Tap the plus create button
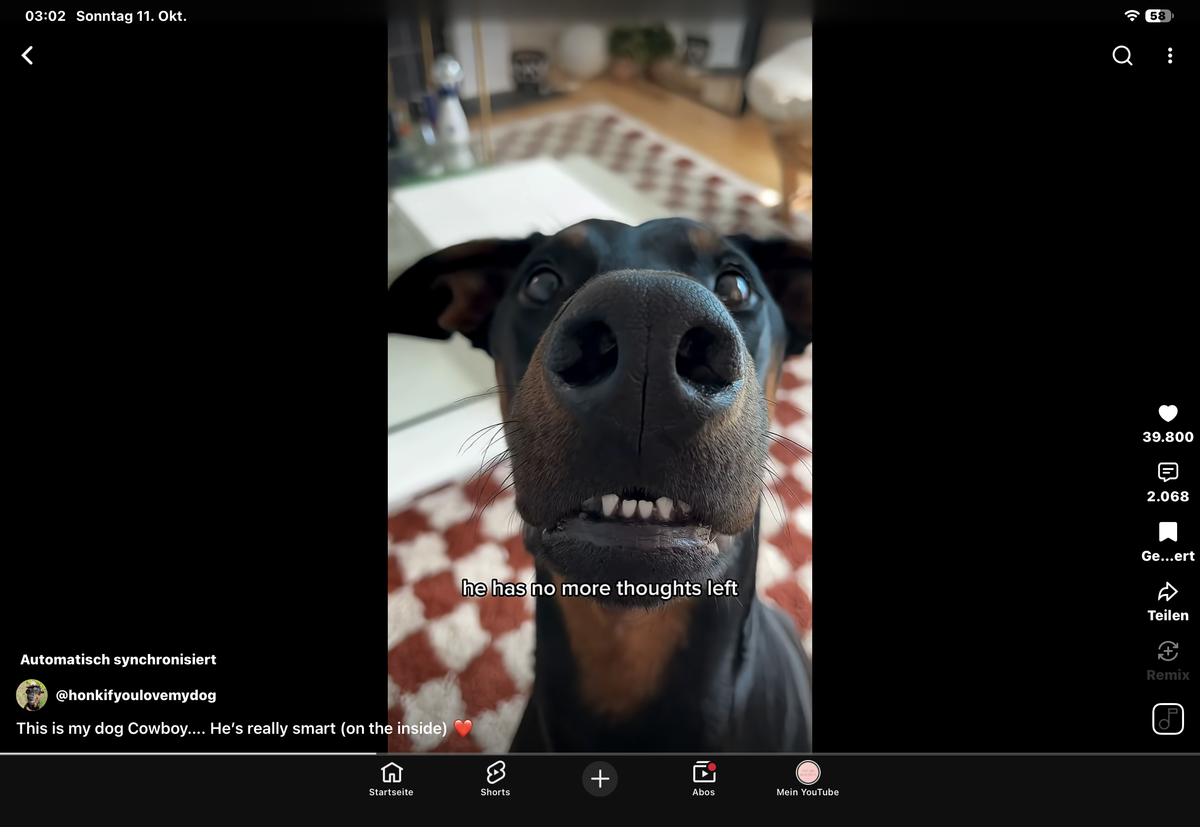 point(600,779)
